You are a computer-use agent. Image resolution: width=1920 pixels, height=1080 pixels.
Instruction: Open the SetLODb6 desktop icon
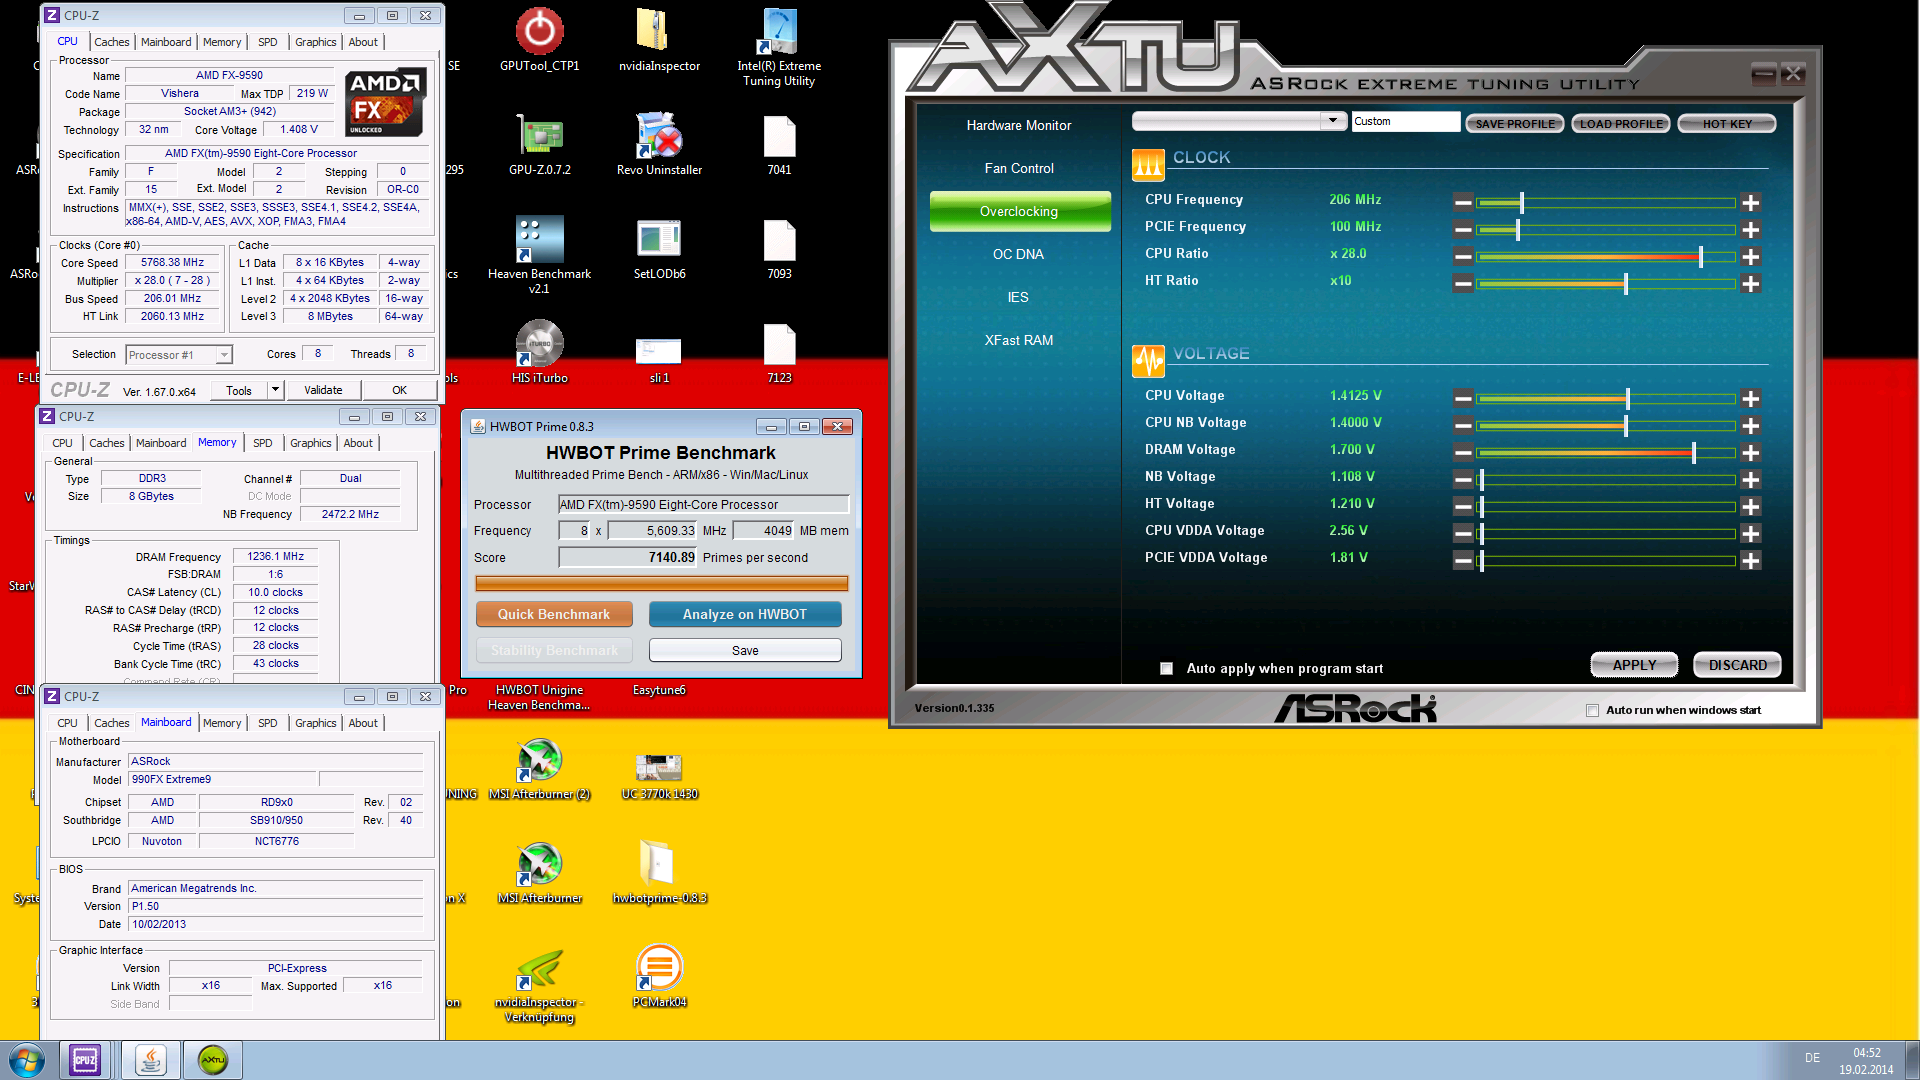tap(659, 248)
